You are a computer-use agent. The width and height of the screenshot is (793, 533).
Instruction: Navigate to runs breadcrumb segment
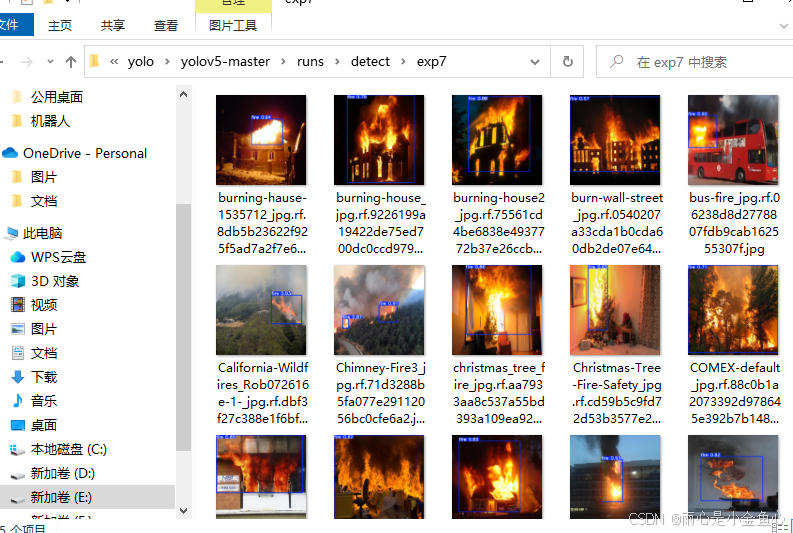[310, 61]
